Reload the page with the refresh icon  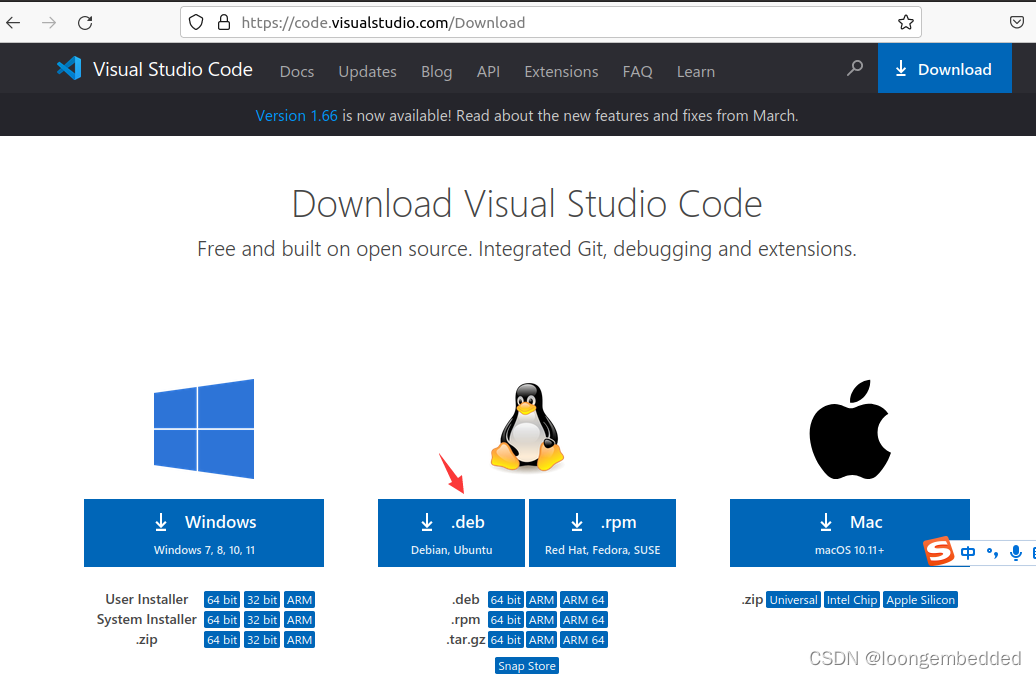click(x=85, y=22)
